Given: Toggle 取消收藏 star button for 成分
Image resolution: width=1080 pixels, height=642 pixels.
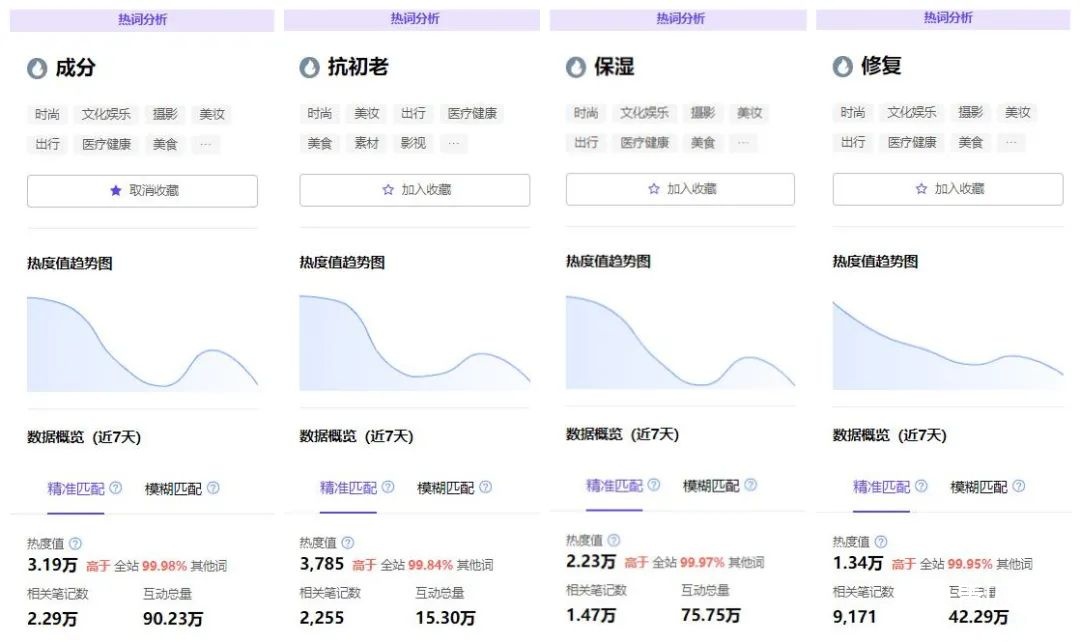Looking at the screenshot, I should click(142, 191).
